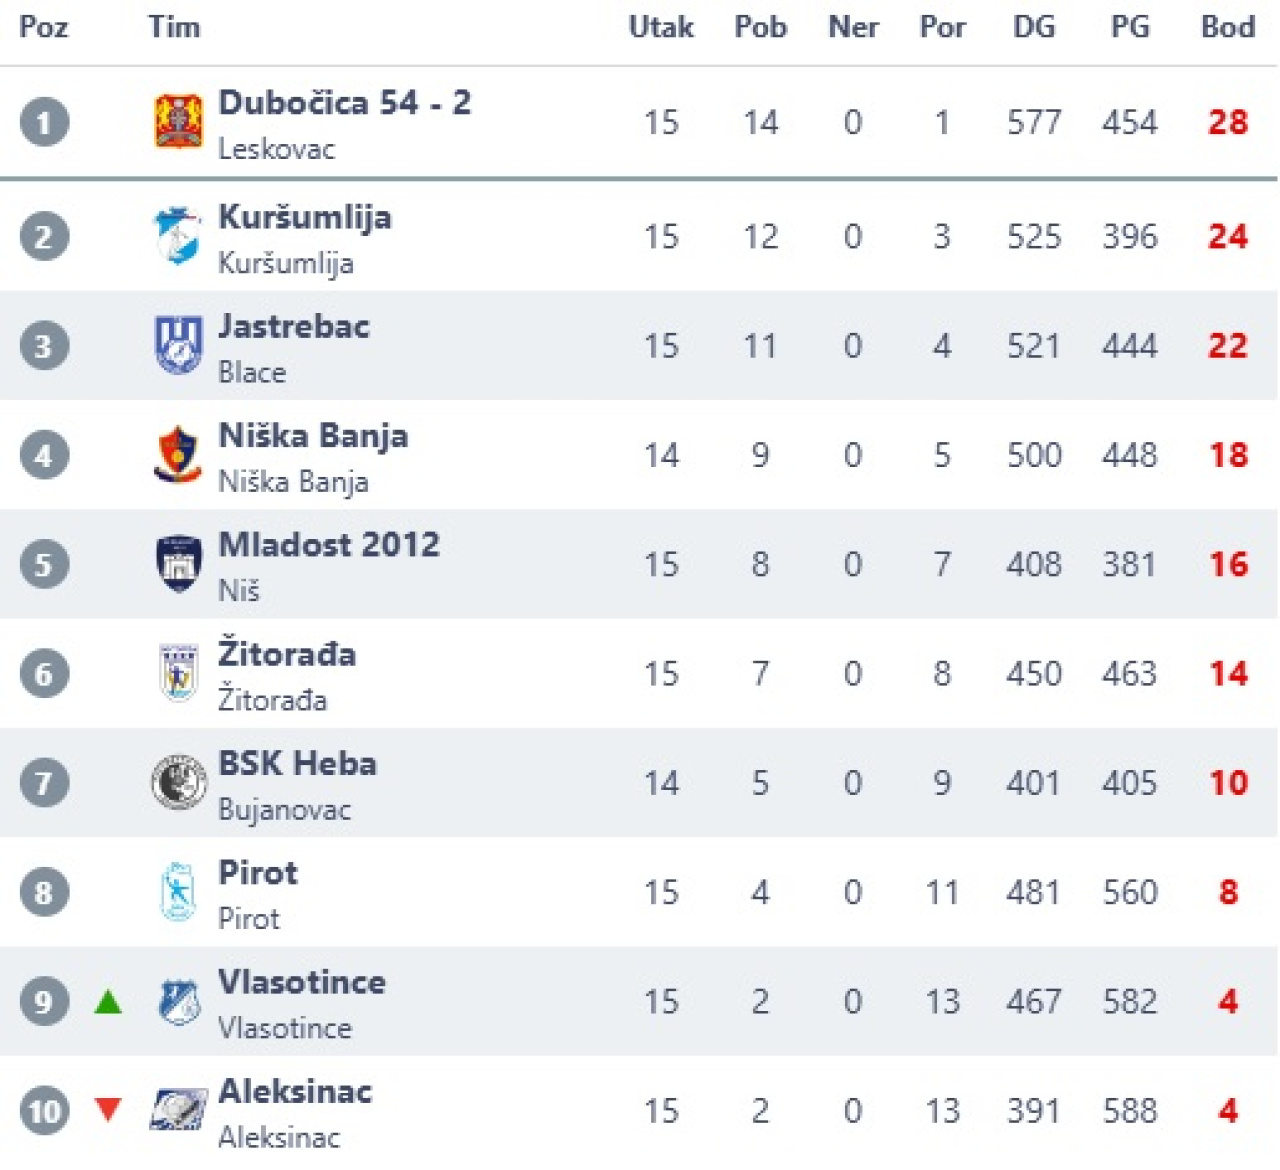
Task: Click the Mladost 2012 shield logo
Action: [178, 563]
